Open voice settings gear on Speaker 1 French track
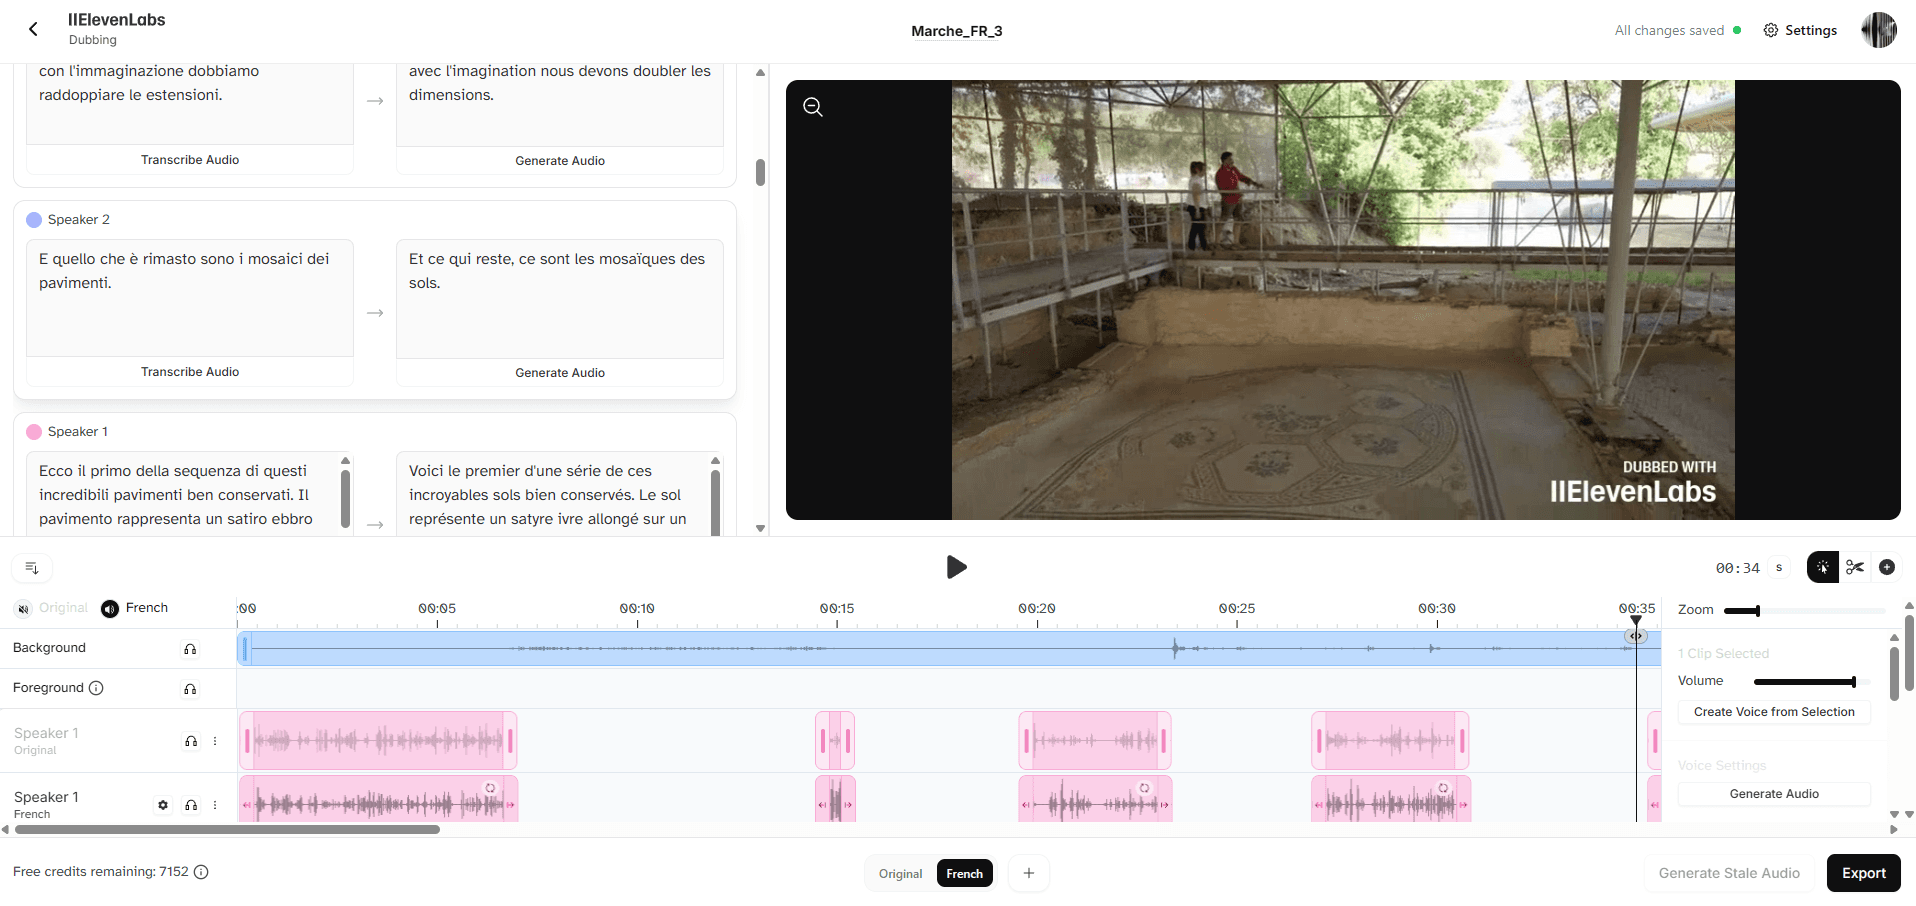Screen dimensions: 1916x906 [163, 805]
